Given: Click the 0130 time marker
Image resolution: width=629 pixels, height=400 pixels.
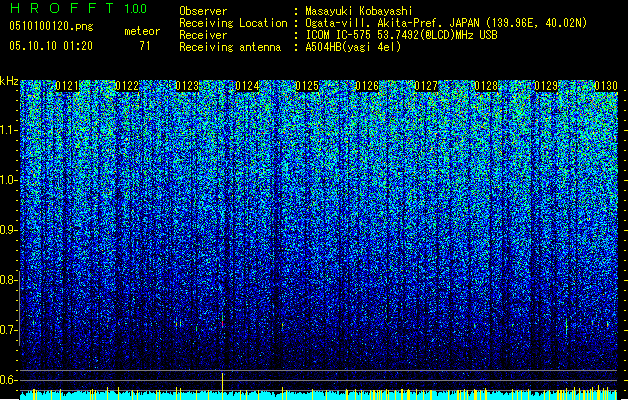Looking at the screenshot, I should click(606, 86).
